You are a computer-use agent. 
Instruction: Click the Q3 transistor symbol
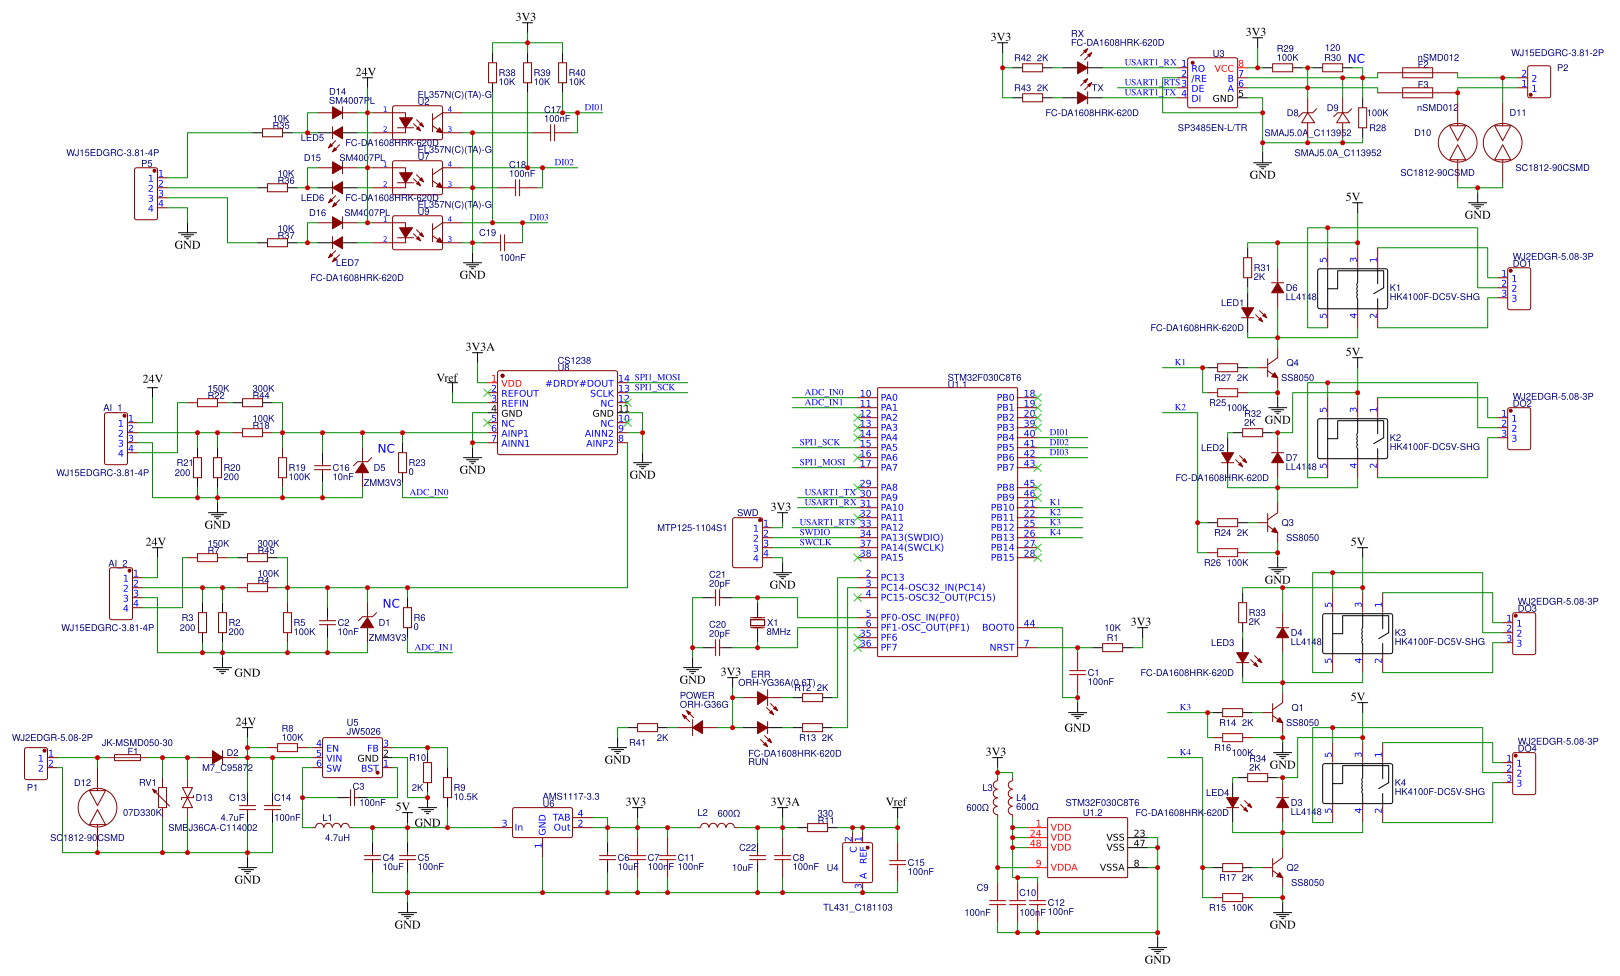pos(1273,524)
